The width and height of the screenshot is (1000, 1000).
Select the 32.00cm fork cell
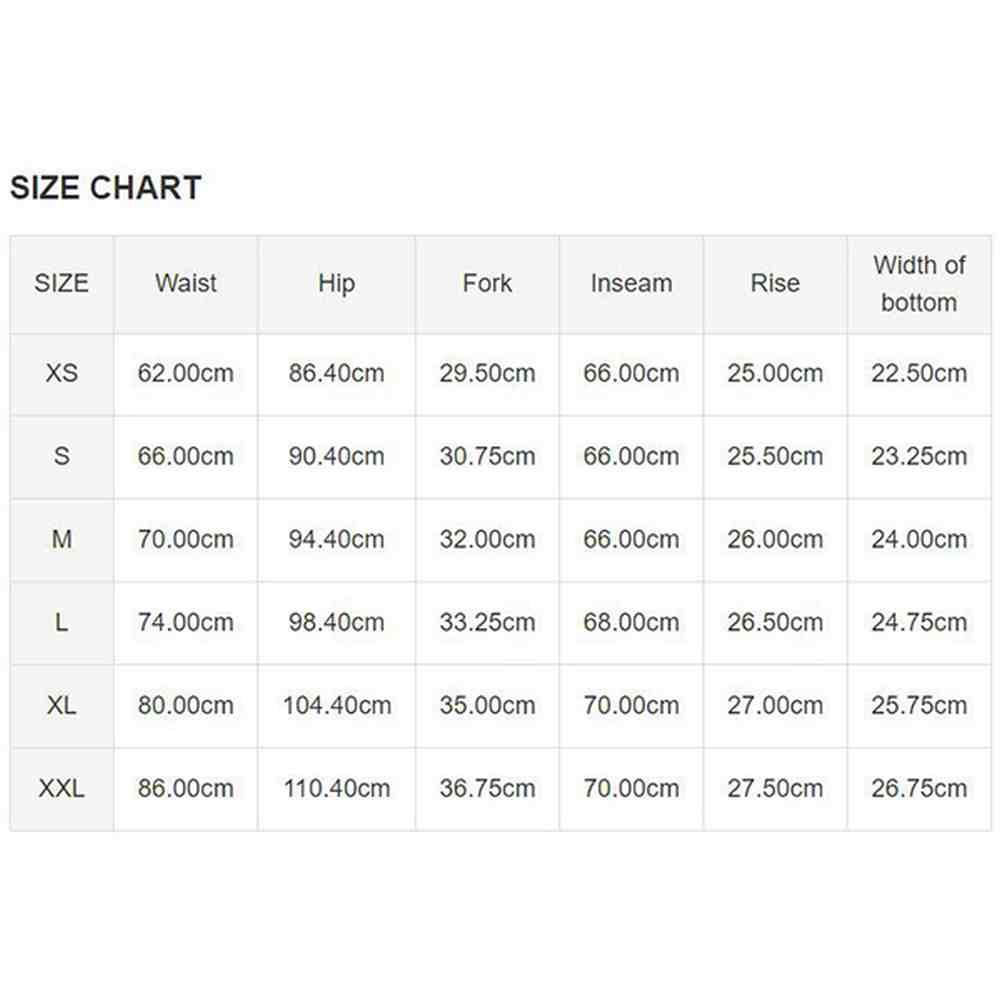click(x=487, y=539)
